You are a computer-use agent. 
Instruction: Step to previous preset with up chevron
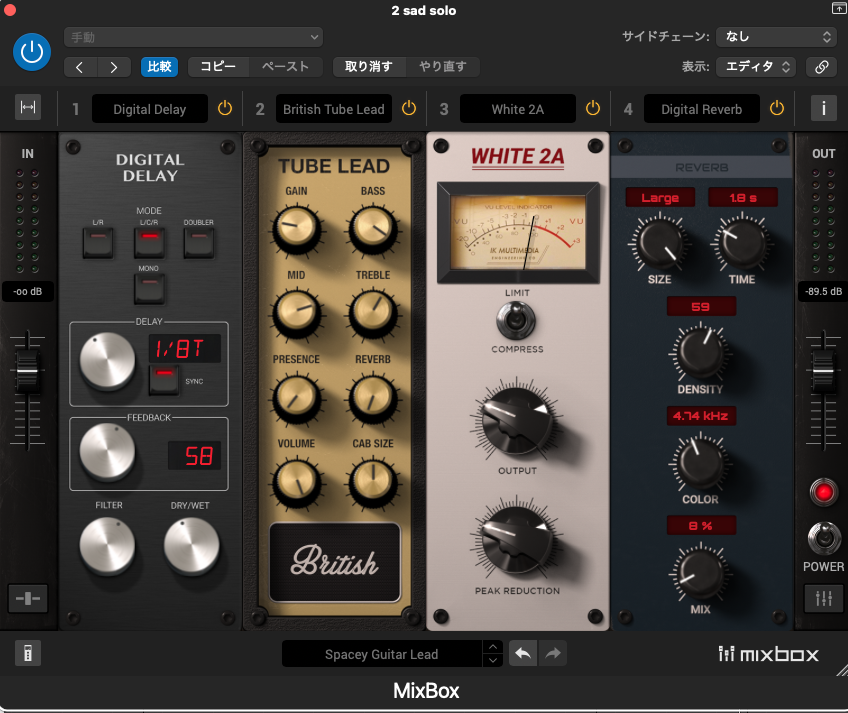[493, 647]
